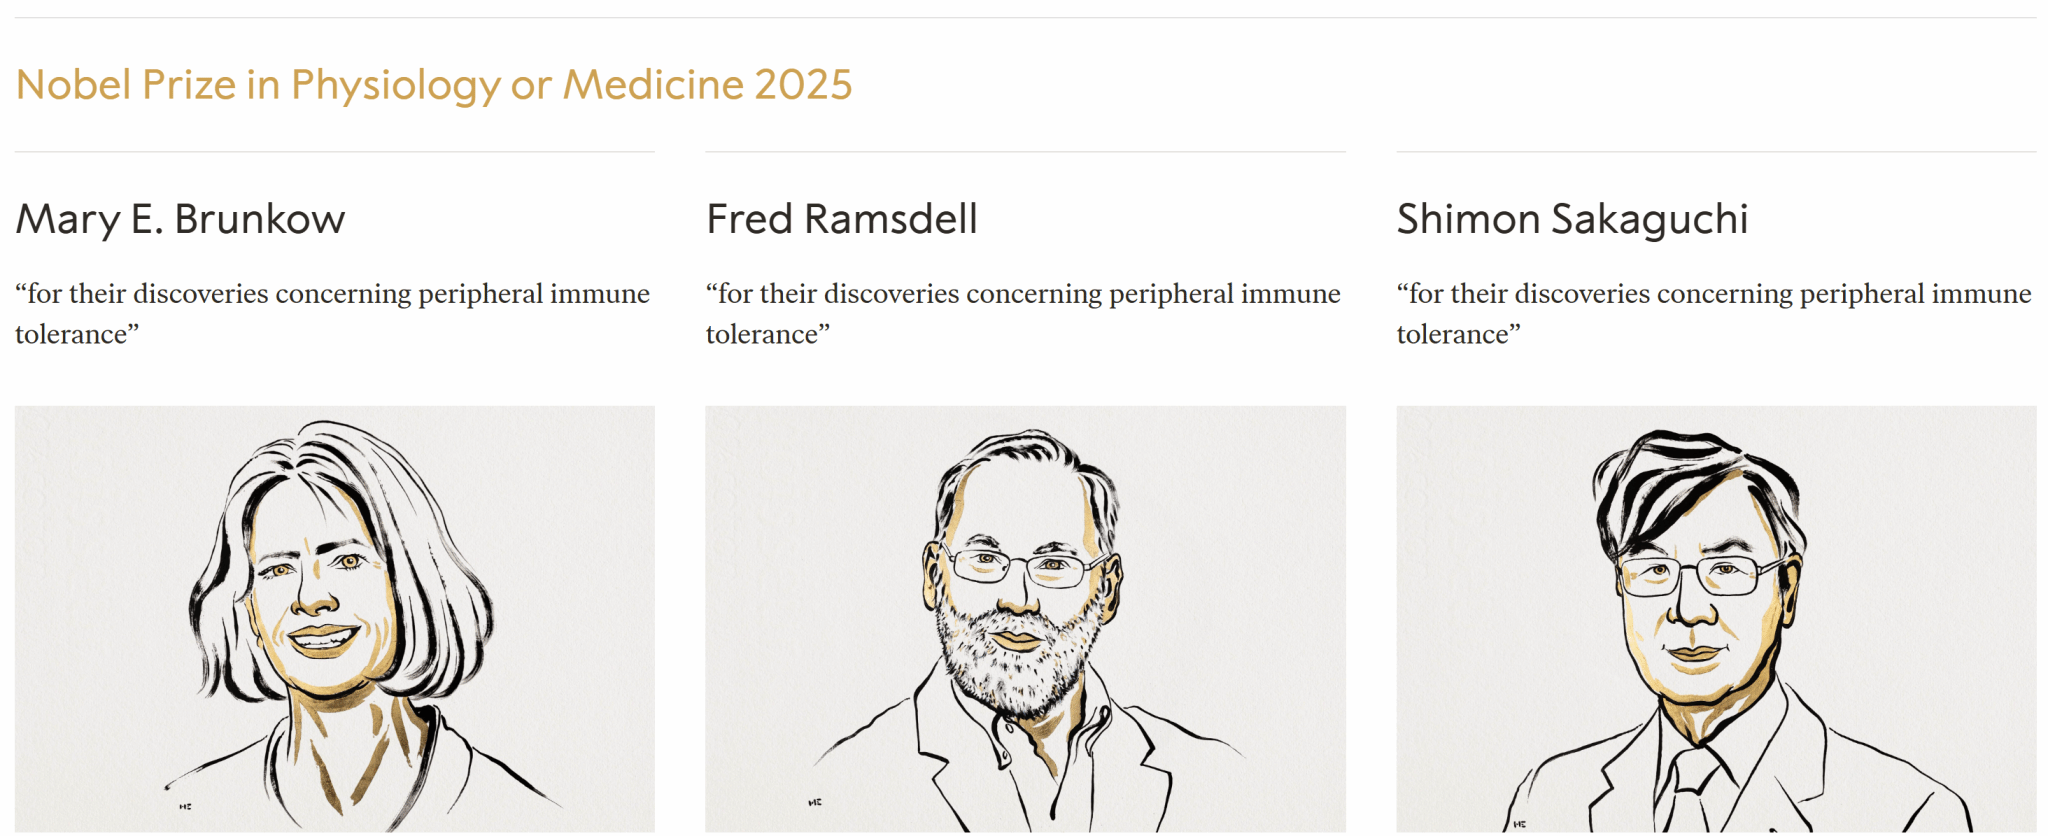Click the word "tolerance" under Mary E. Brunkow
The width and height of the screenshot is (2048, 836).
tap(71, 334)
